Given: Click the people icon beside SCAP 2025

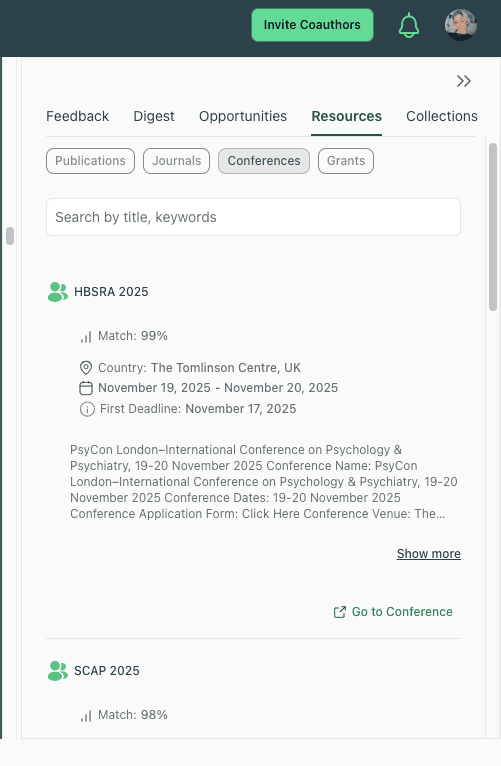Looking at the screenshot, I should pos(58,671).
